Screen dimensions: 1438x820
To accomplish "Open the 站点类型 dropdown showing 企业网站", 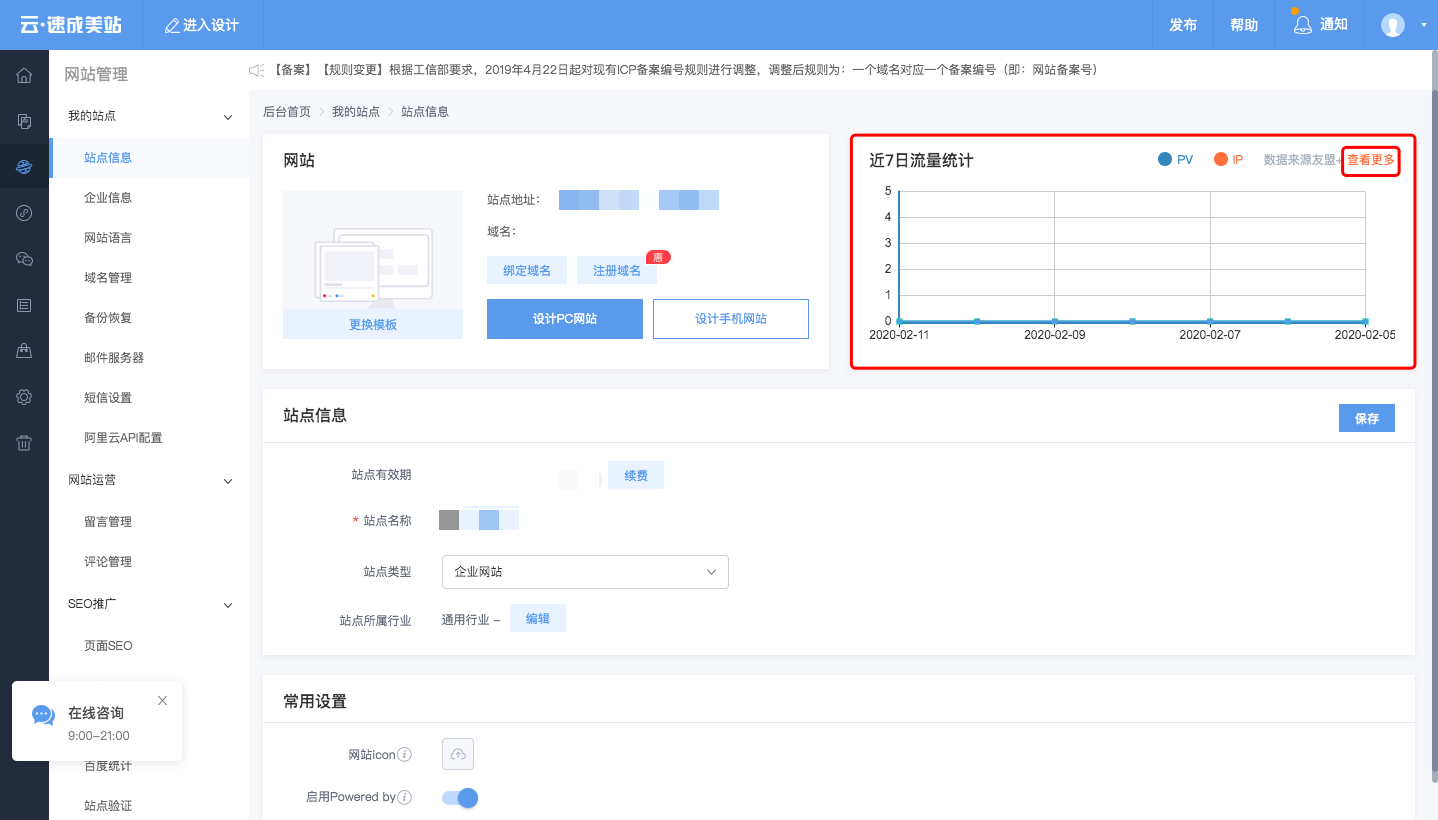I will click(x=584, y=571).
